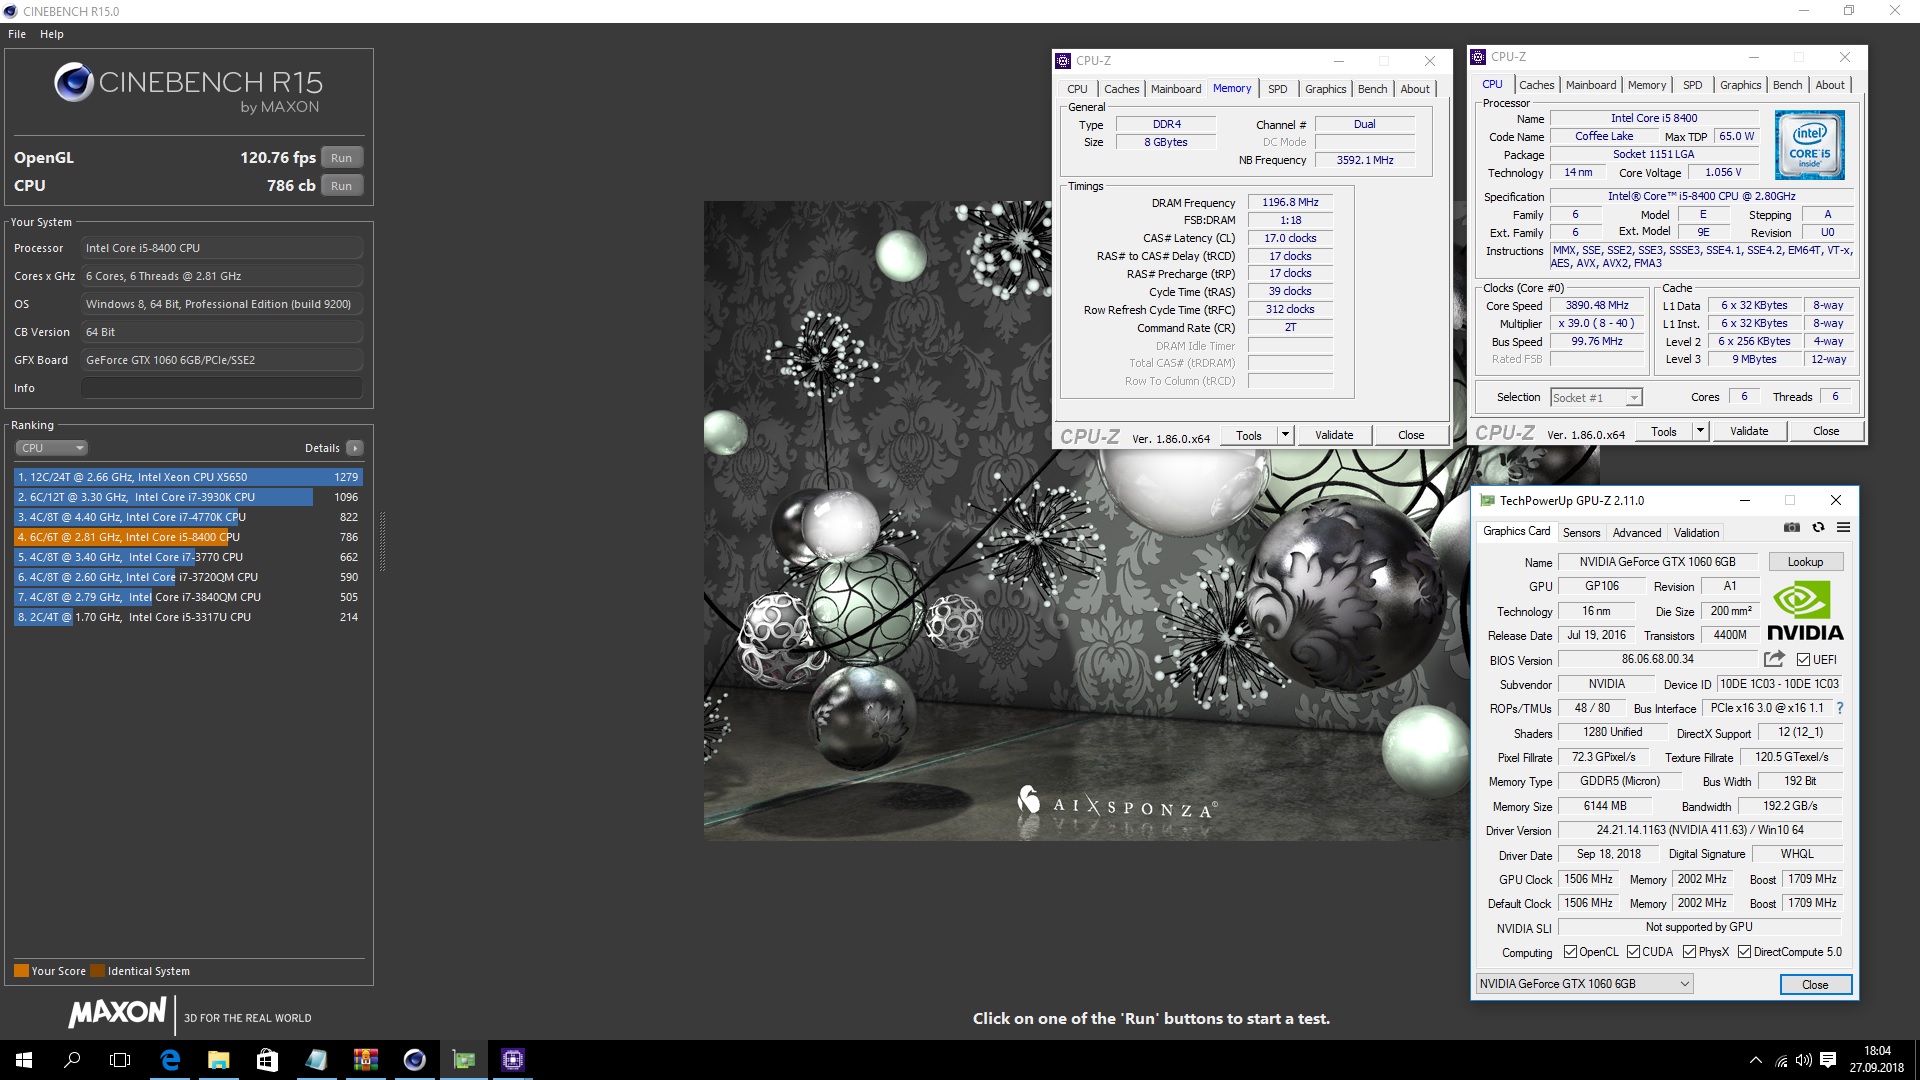1920x1080 pixels.
Task: Open the Cinebench Help menu
Action: (52, 34)
